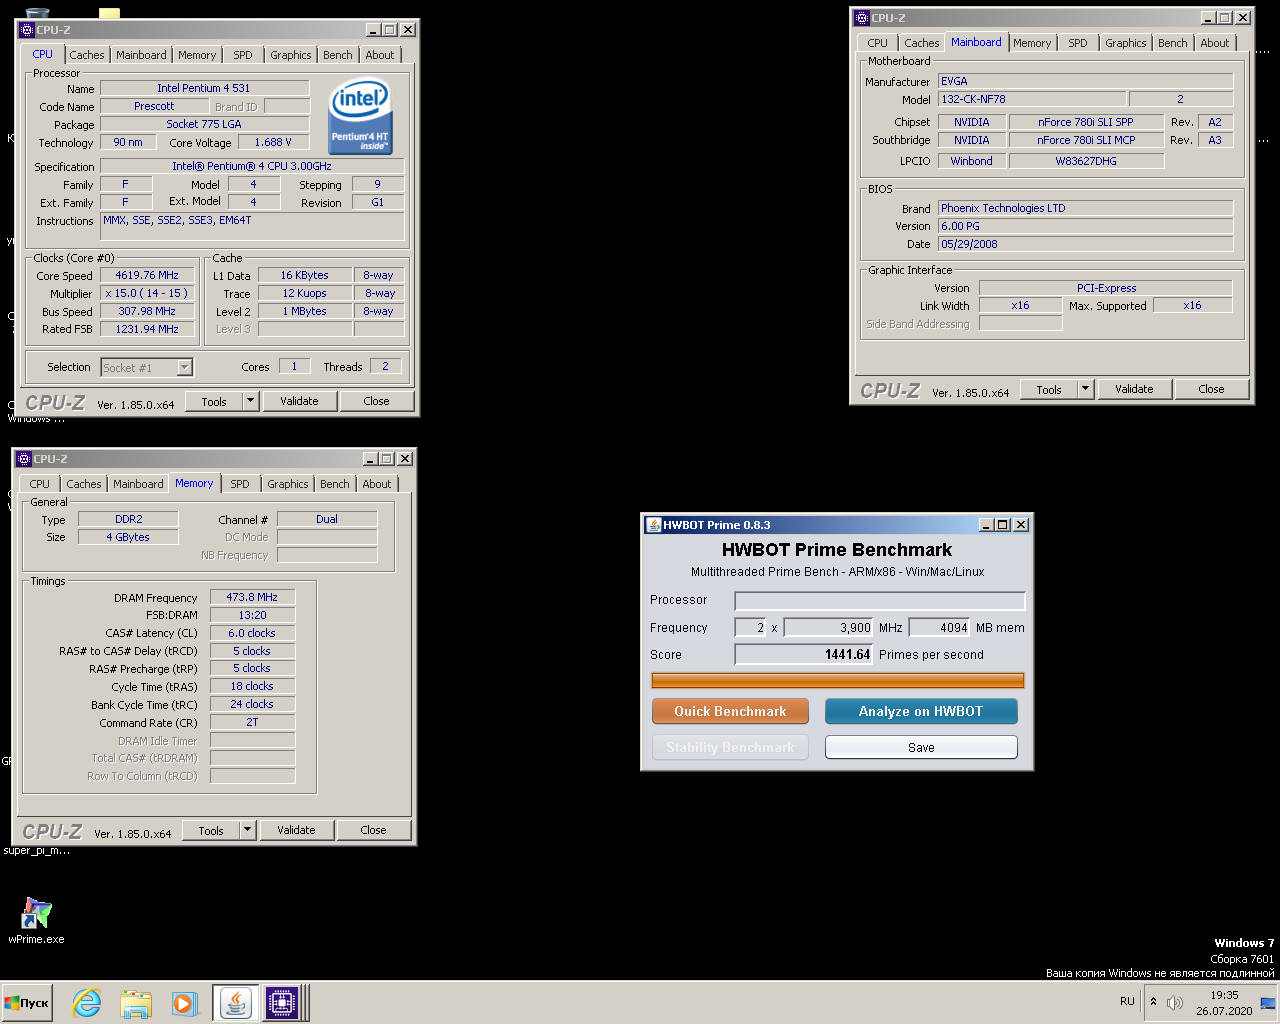The width and height of the screenshot is (1280, 1024).
Task: Click the Intel Pentium 4 HT logo
Action: [x=360, y=115]
